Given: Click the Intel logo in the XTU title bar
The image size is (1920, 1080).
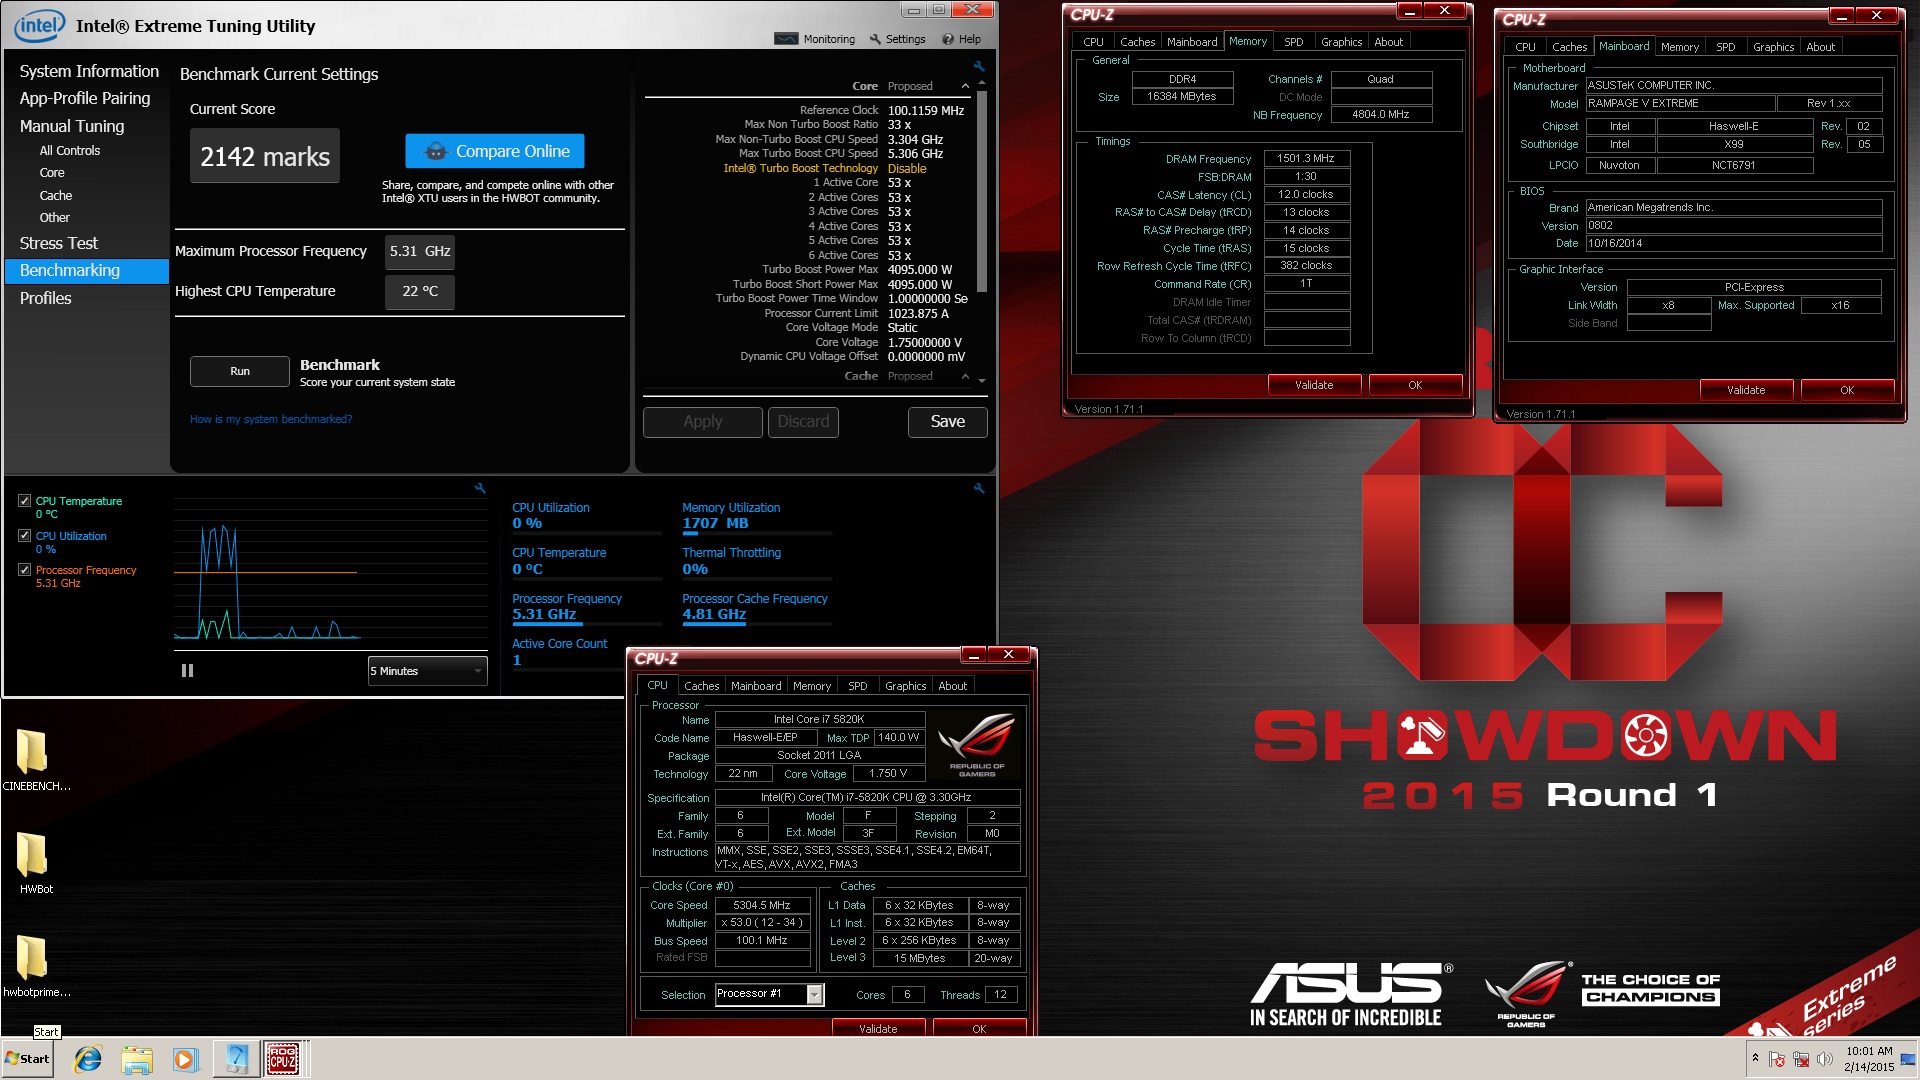Looking at the screenshot, I should click(x=39, y=25).
